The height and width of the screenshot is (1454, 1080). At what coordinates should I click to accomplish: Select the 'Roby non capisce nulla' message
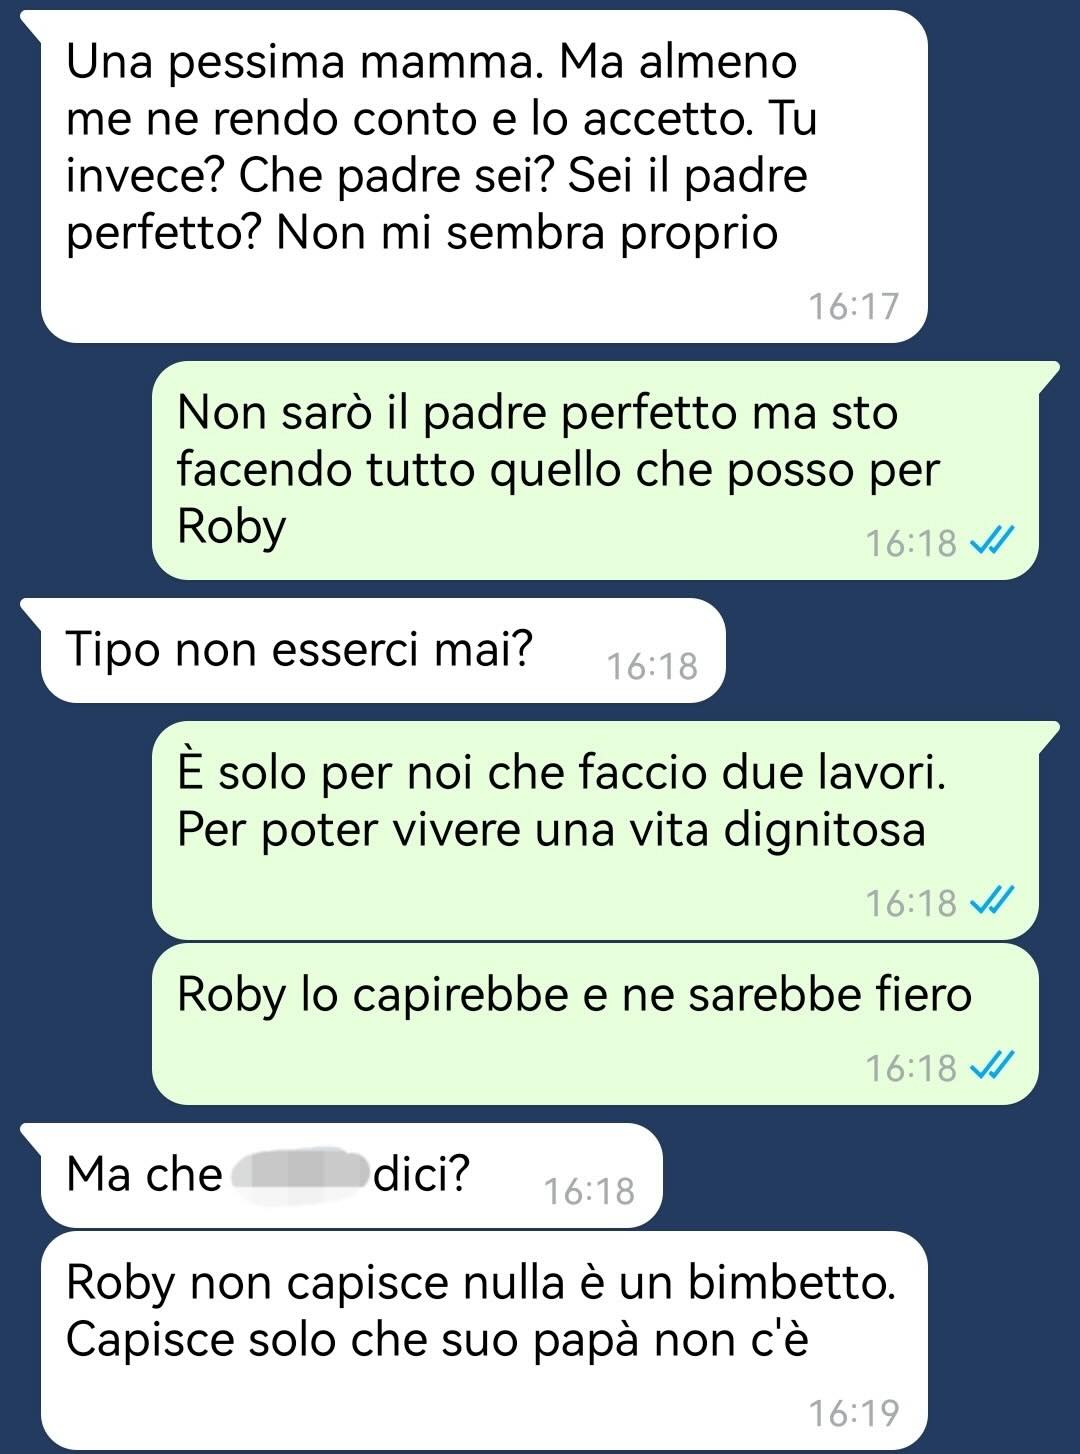[x=484, y=1341]
